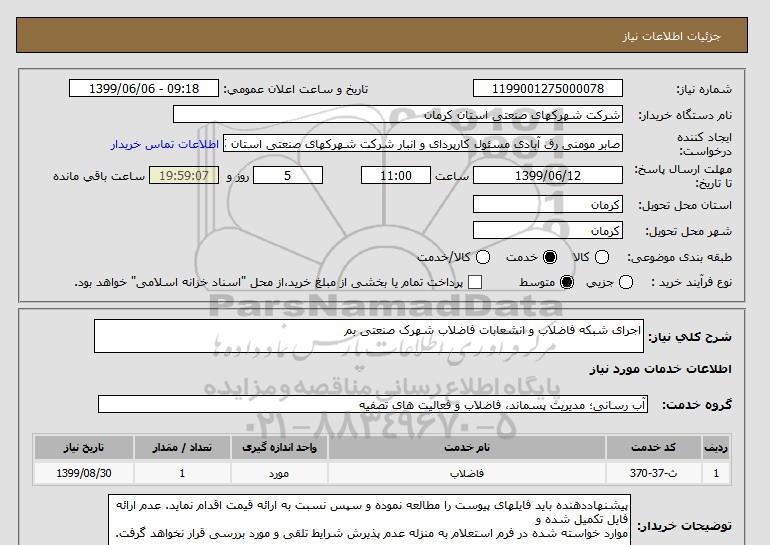Click the delivery province field کرمان
This screenshot has height=545, width=770.
[548, 204]
